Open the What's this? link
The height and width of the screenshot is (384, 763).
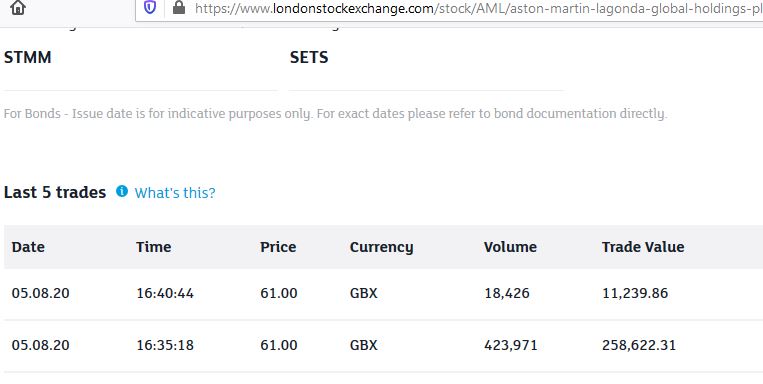[175, 193]
